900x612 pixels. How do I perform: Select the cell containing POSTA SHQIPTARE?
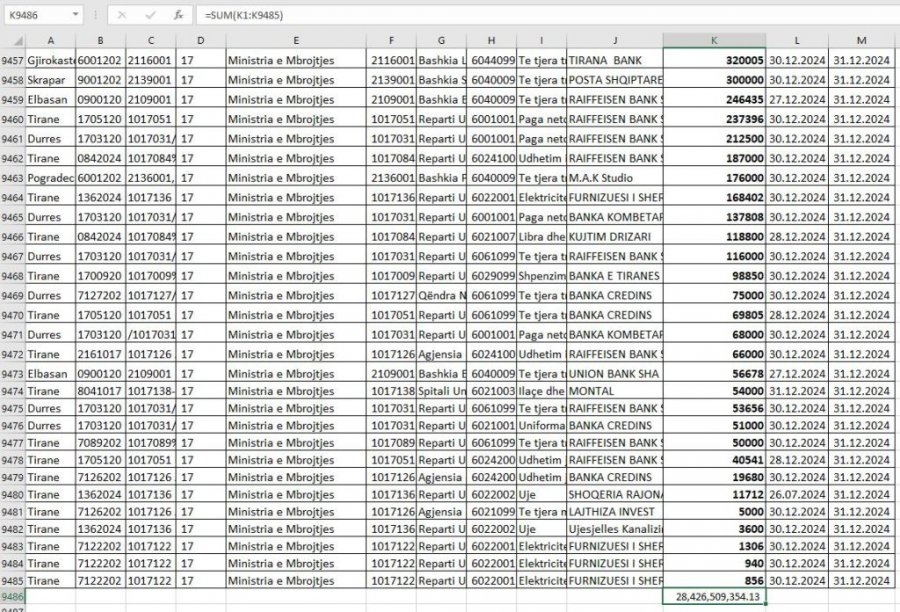(x=614, y=80)
